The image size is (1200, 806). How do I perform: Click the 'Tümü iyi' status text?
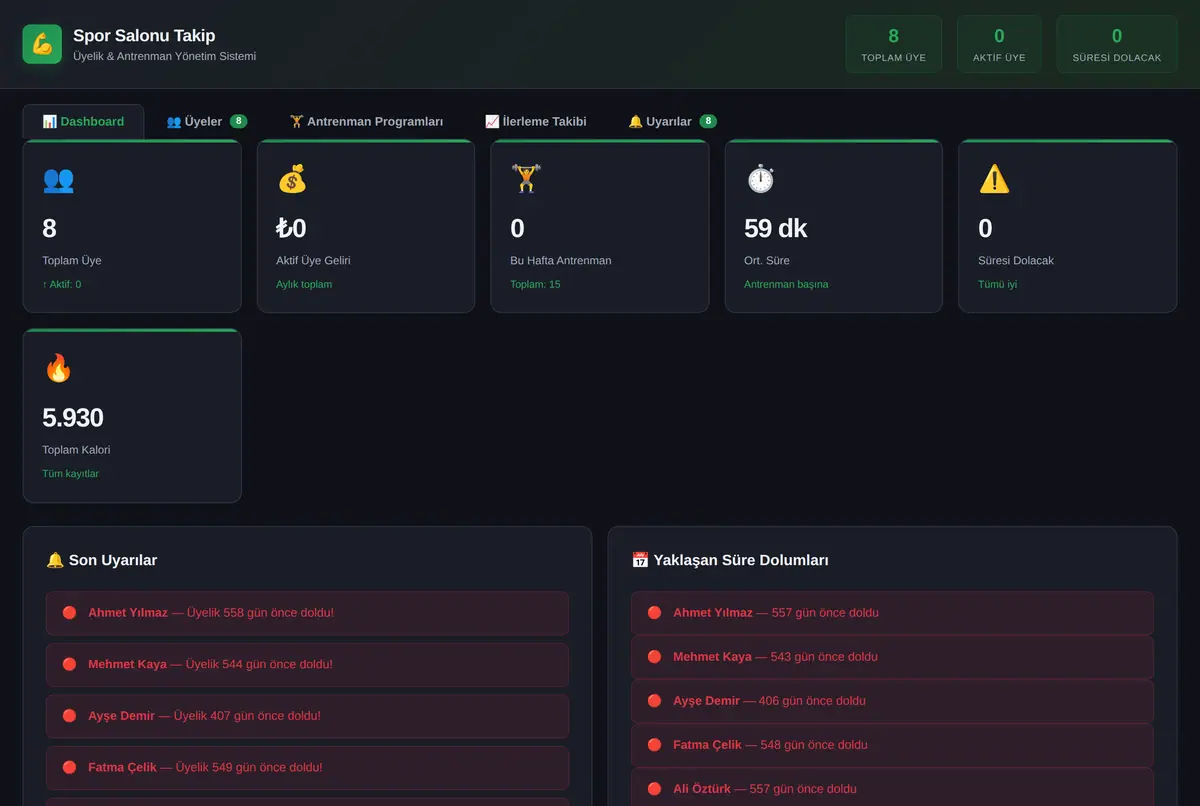[998, 284]
